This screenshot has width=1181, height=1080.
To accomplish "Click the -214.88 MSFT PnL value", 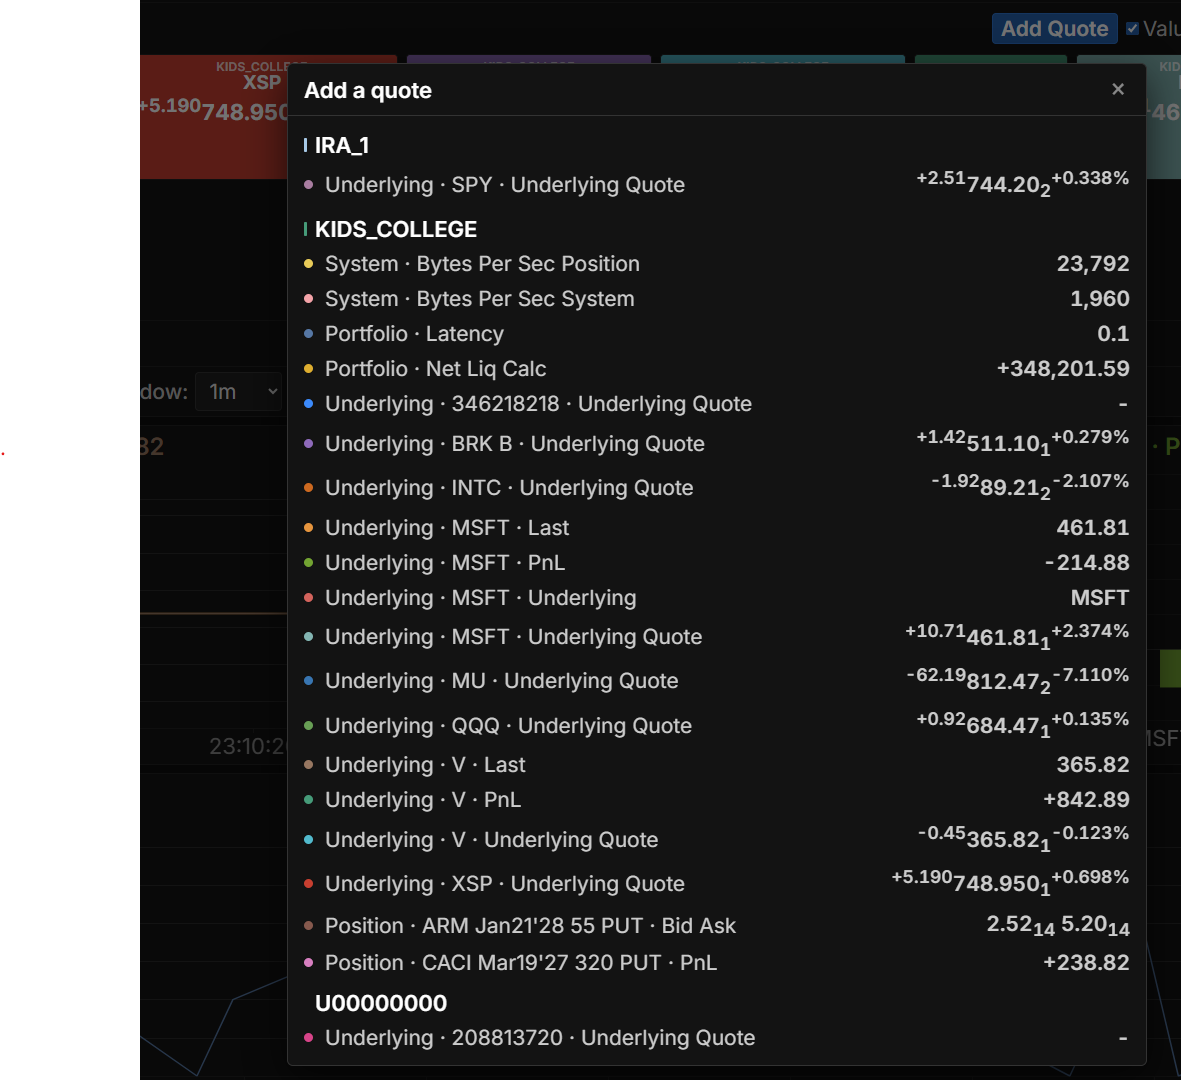I will point(1087,563).
